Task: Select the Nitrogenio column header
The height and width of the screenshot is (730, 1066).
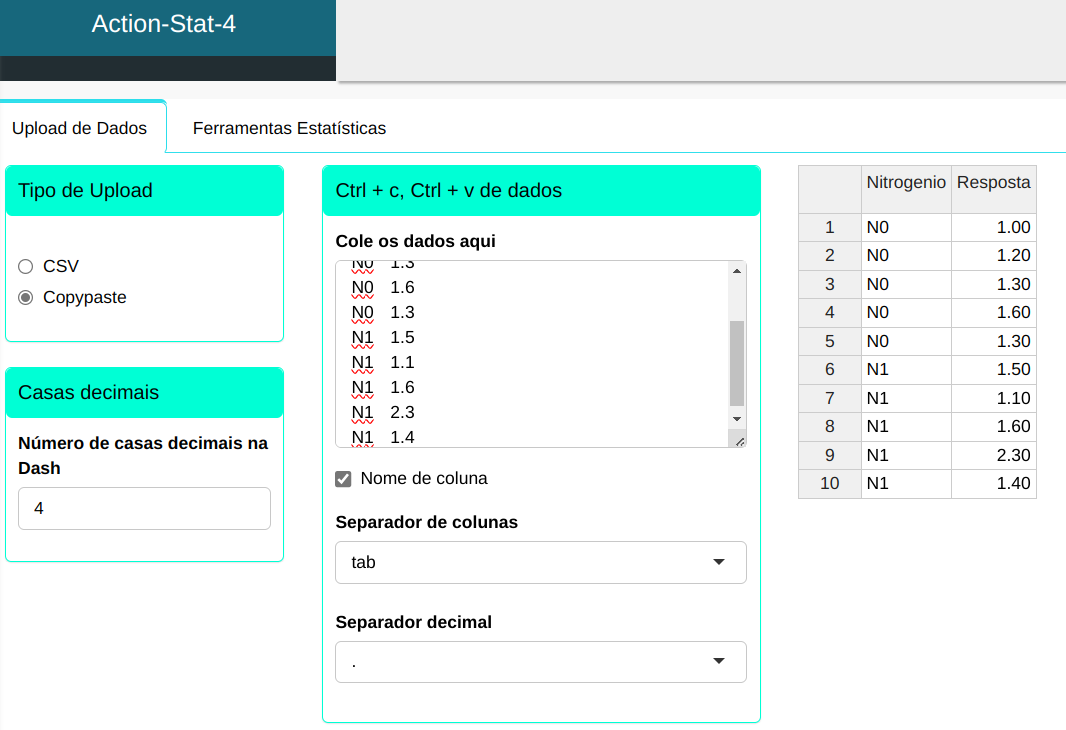Action: [x=905, y=183]
